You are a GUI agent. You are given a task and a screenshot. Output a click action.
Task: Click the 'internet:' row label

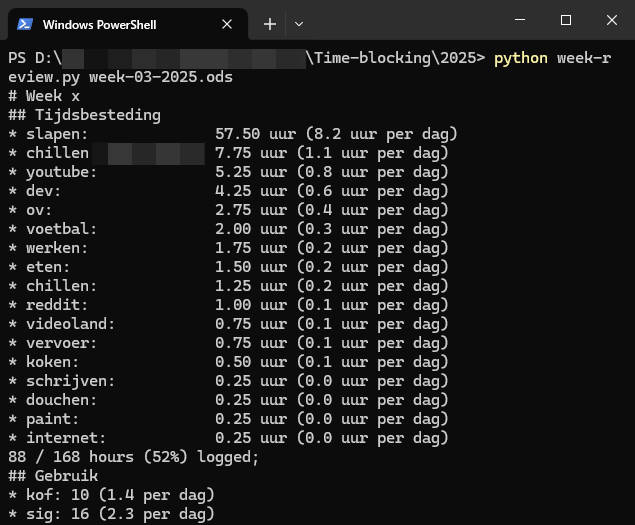[66, 438]
